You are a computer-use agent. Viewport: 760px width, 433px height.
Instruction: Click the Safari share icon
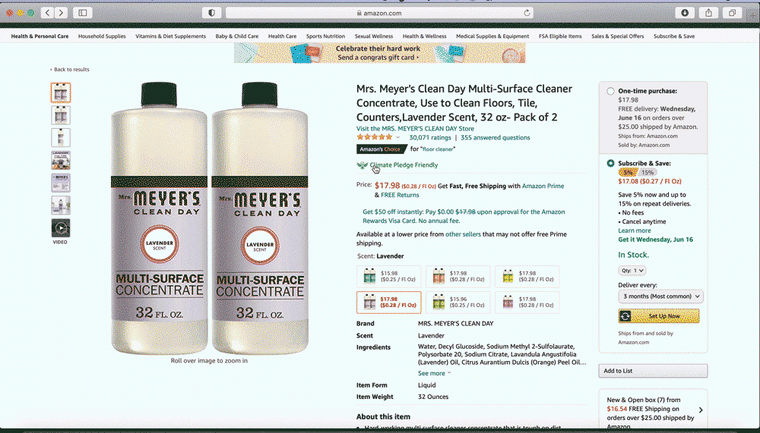pyautogui.click(x=709, y=13)
